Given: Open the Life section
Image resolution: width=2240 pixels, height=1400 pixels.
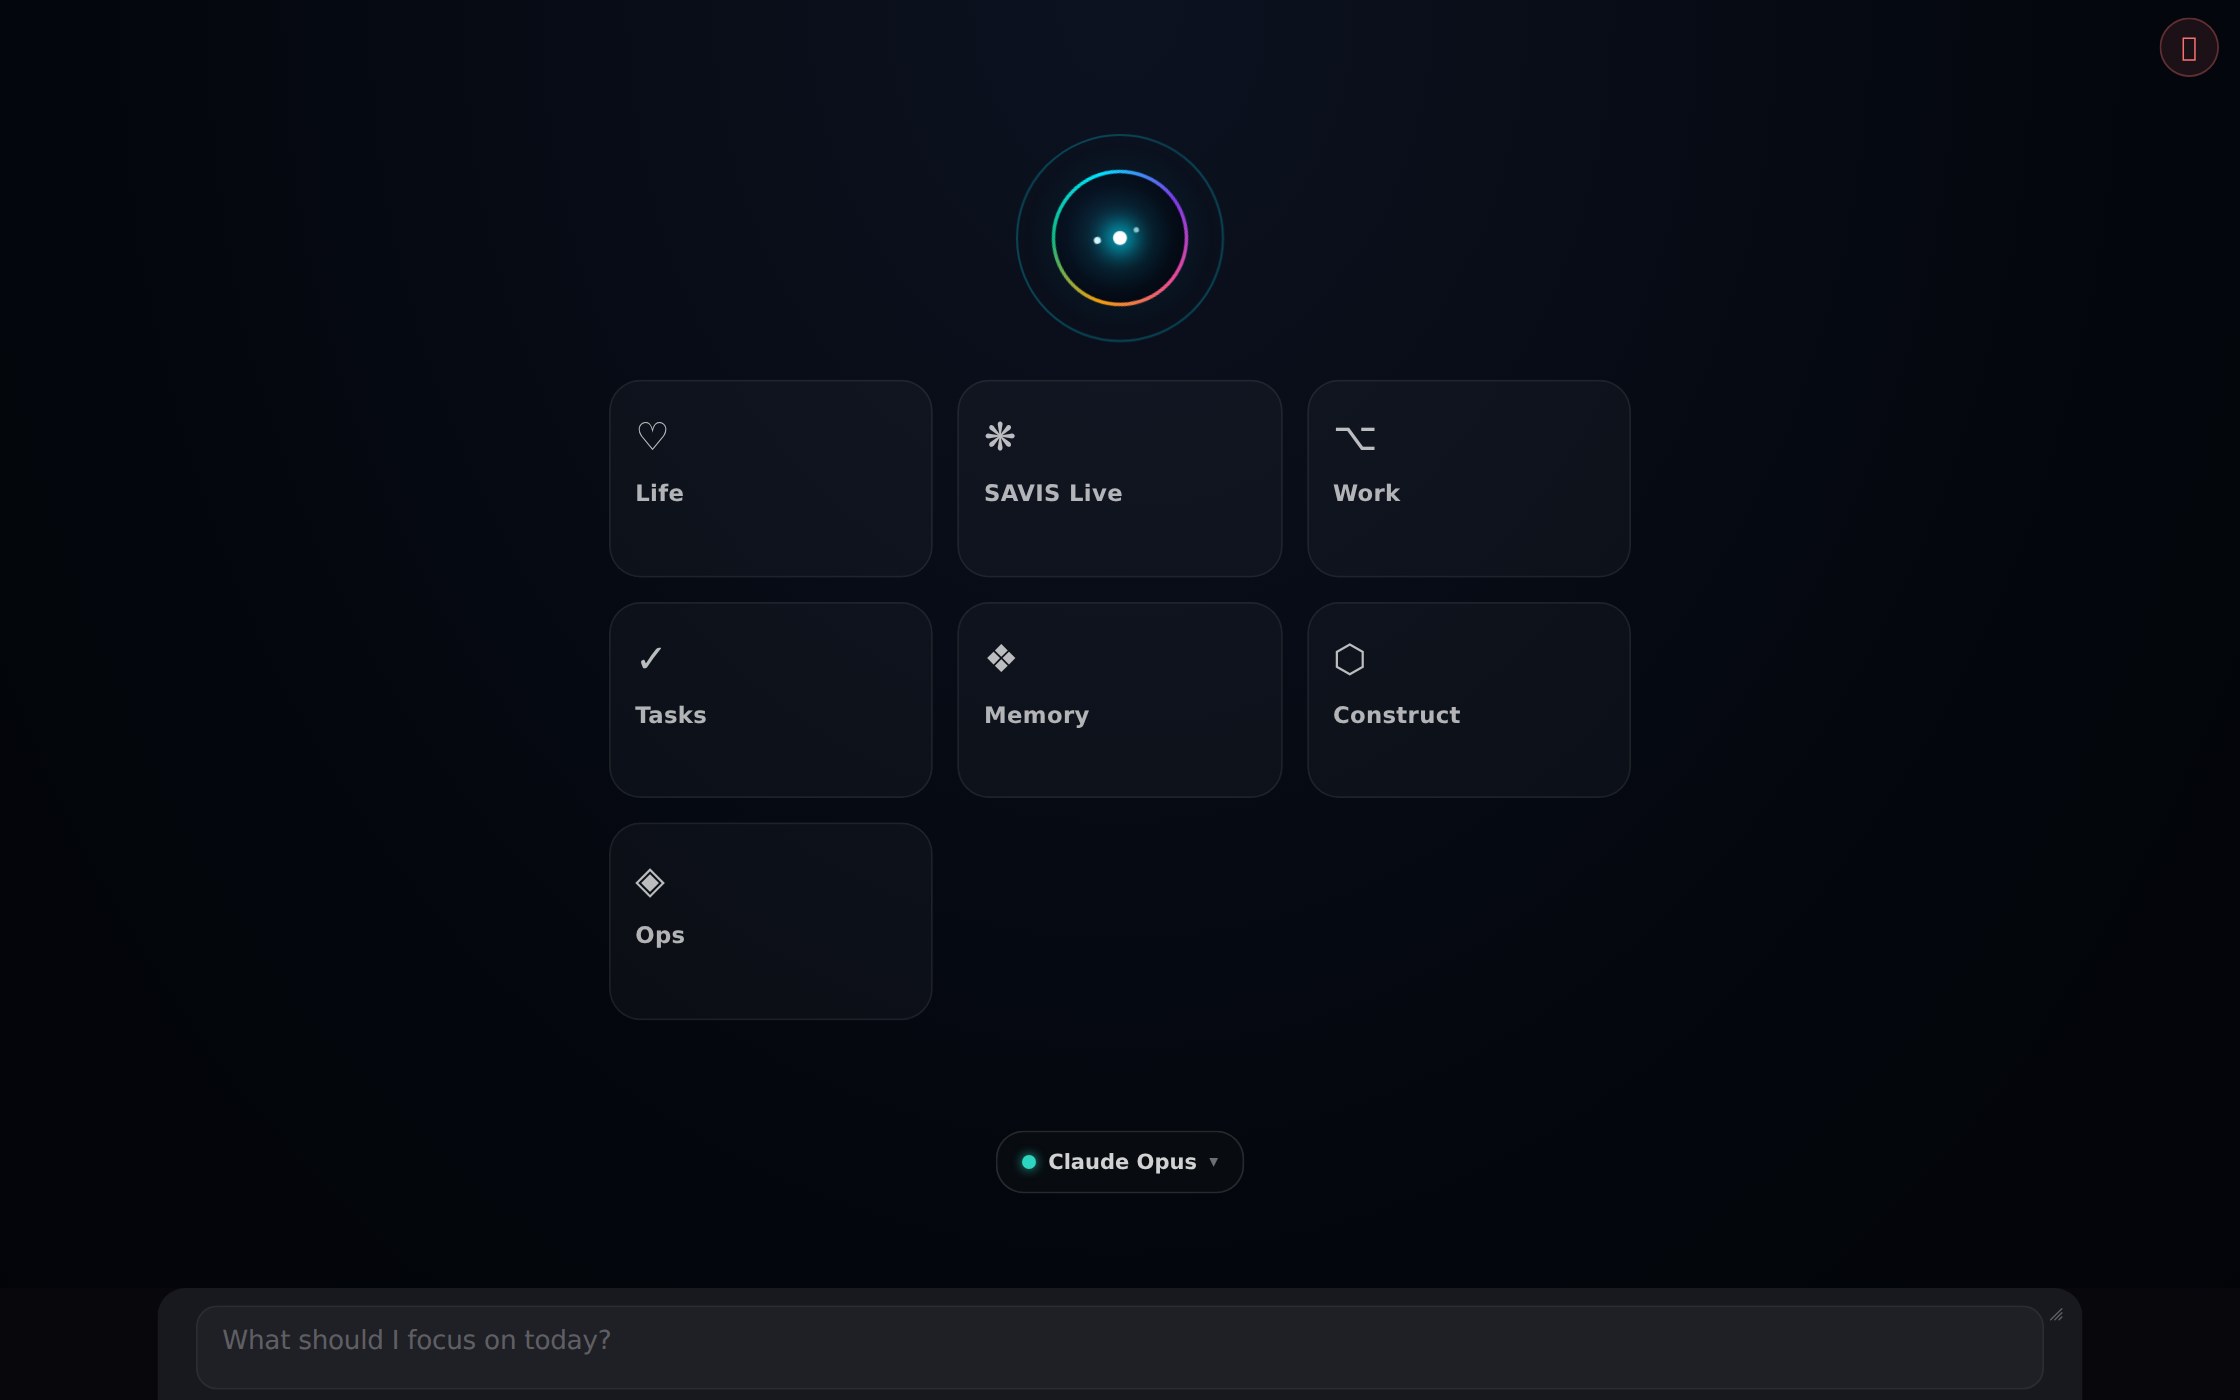Looking at the screenshot, I should (771, 478).
